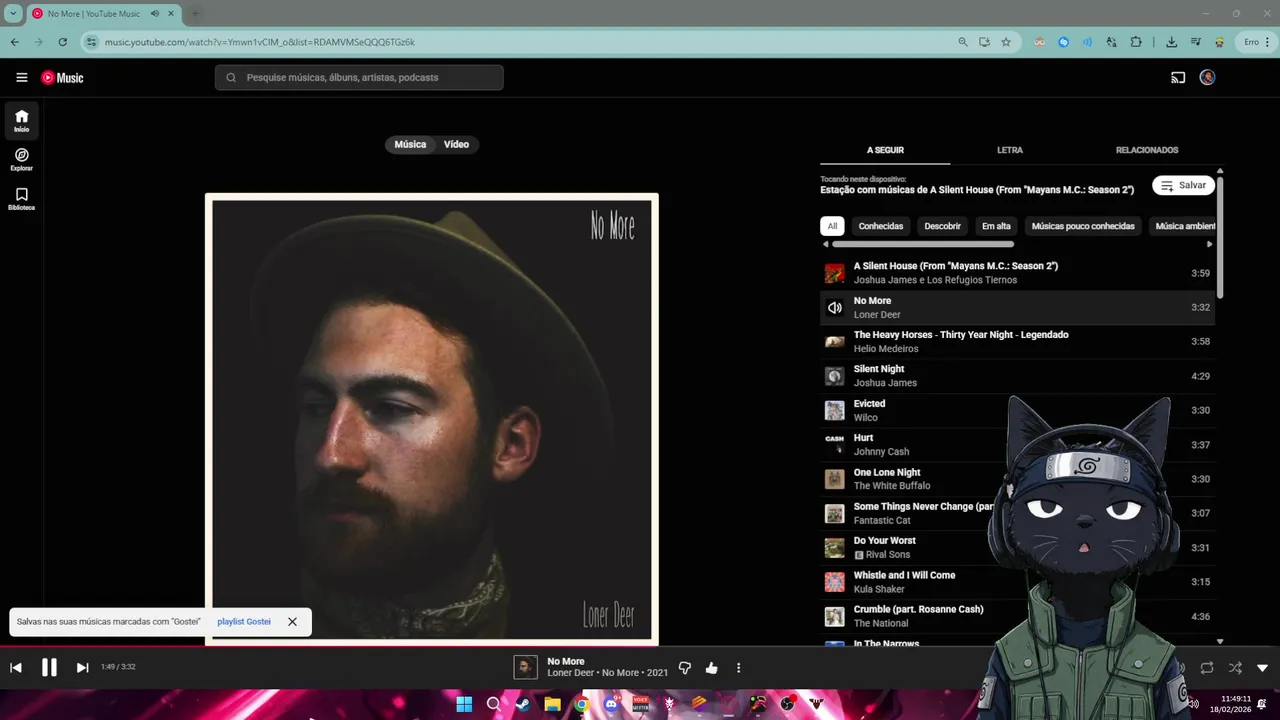This screenshot has width=1280, height=720.
Task: Open Biblioteca in the sidebar
Action: 21,198
